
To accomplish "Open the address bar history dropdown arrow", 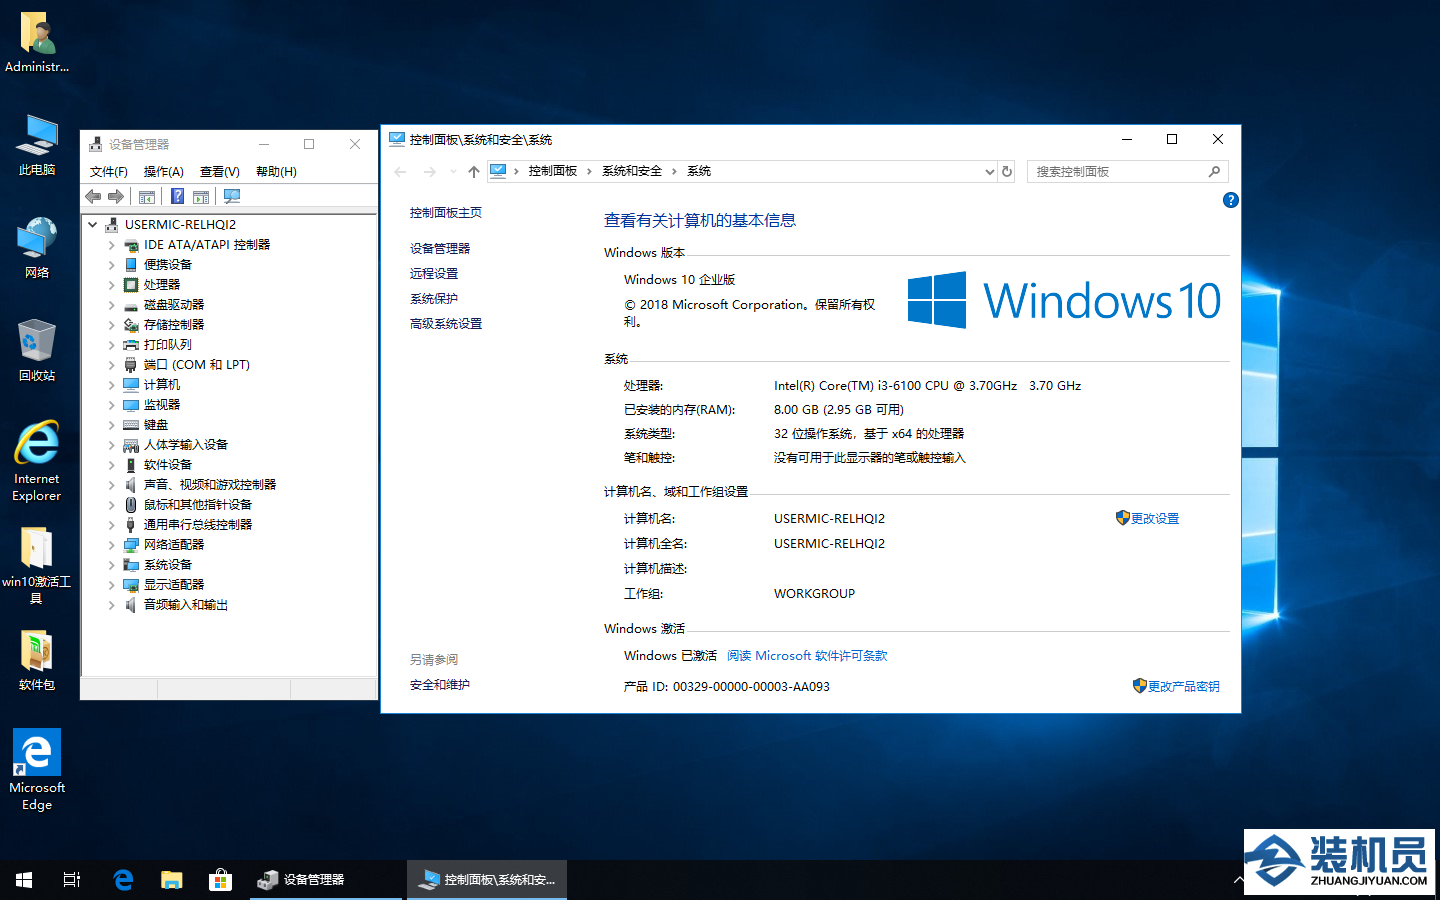I will click(989, 172).
